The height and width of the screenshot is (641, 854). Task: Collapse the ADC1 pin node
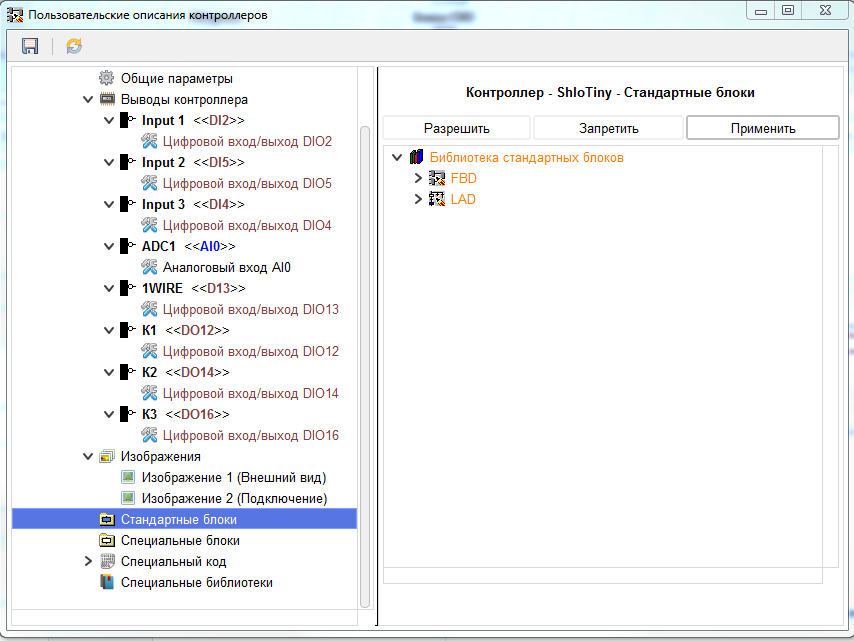109,246
